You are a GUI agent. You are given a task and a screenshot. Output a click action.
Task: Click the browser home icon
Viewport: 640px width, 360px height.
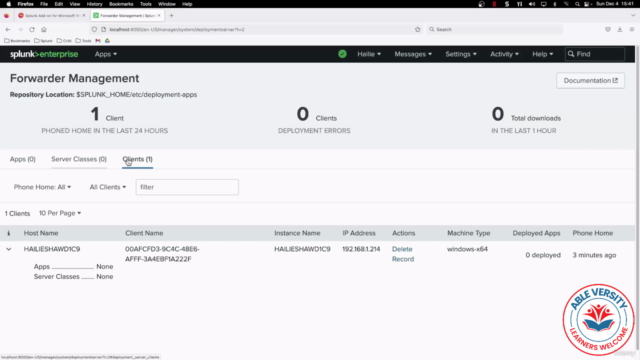[44, 29]
